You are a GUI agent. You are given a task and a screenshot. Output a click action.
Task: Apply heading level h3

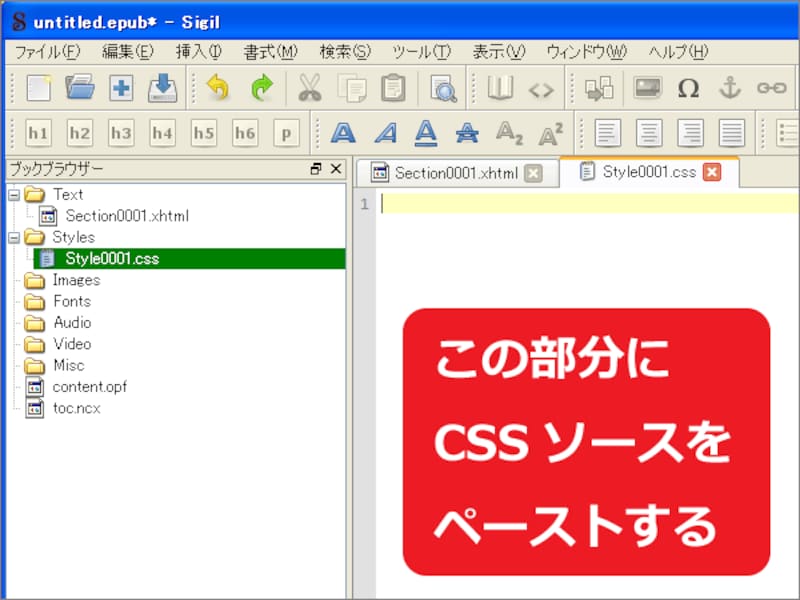(120, 132)
